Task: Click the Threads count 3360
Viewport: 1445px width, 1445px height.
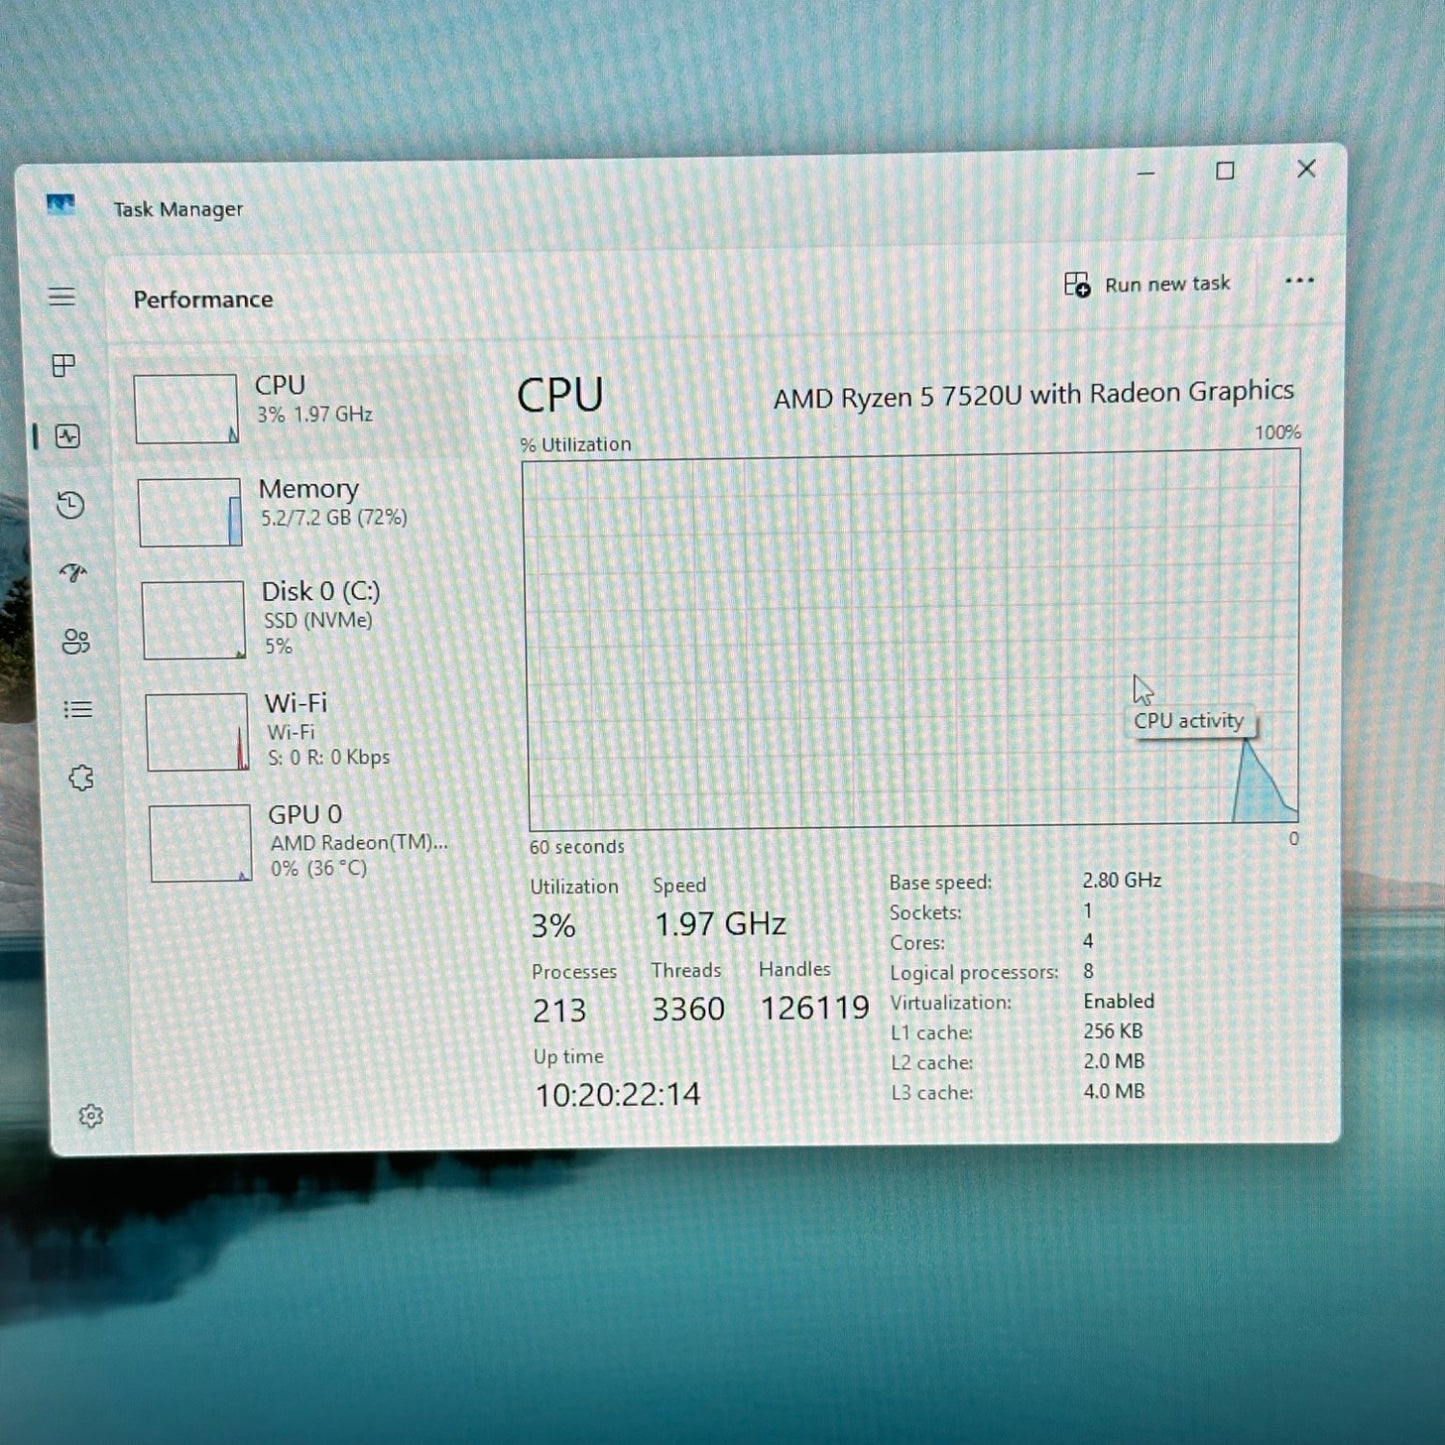Action: point(688,1009)
